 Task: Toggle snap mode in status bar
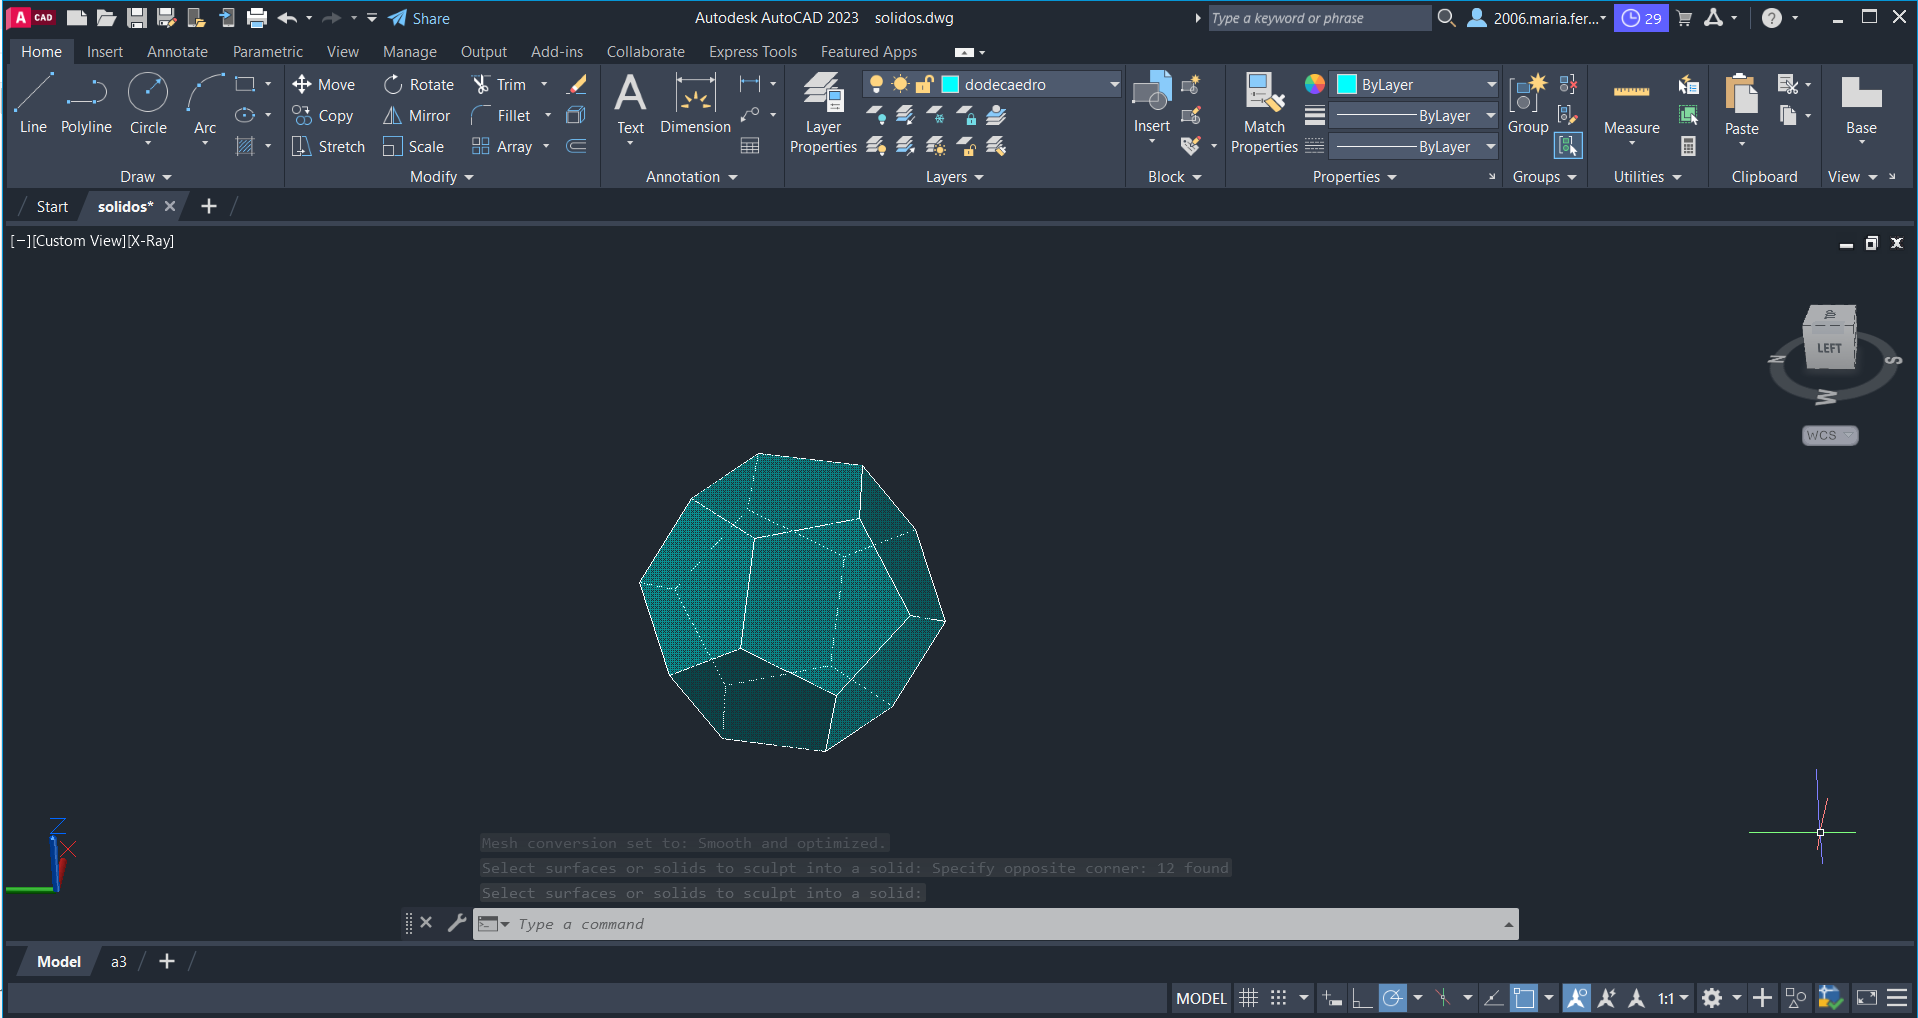[1278, 998]
